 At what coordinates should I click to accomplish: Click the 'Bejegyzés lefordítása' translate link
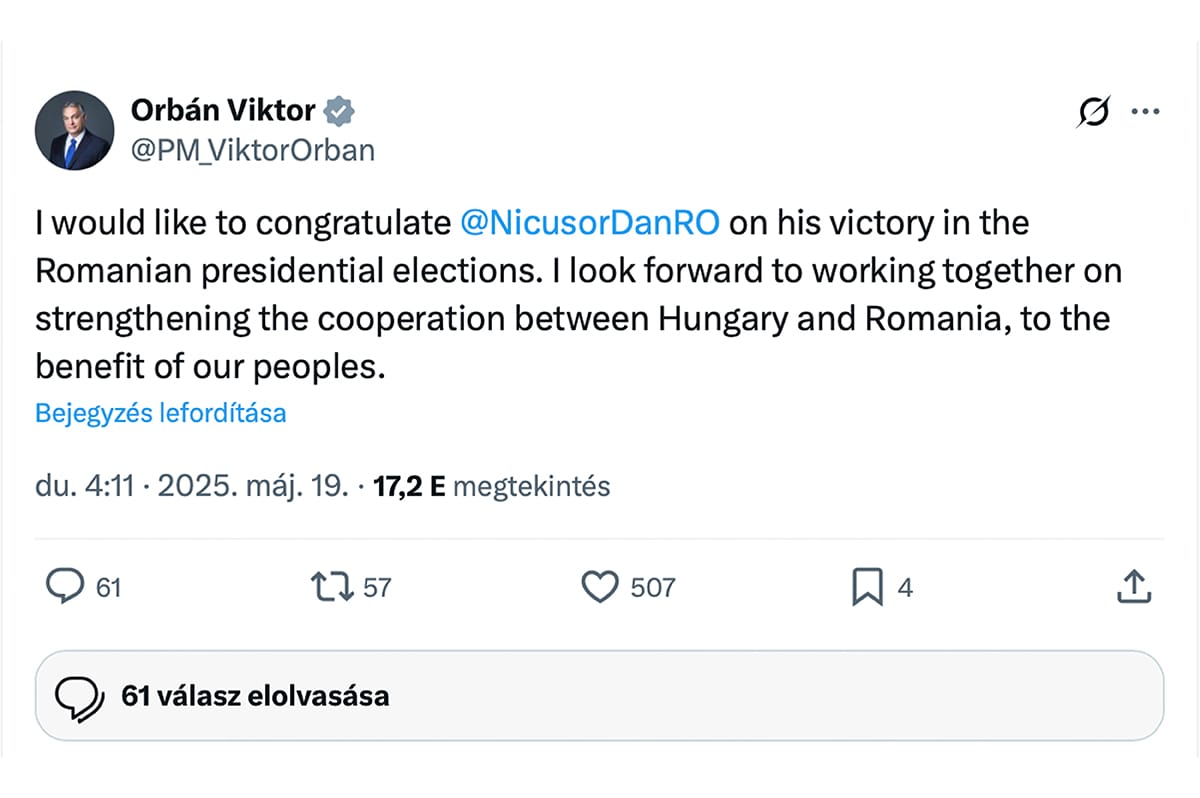point(161,413)
